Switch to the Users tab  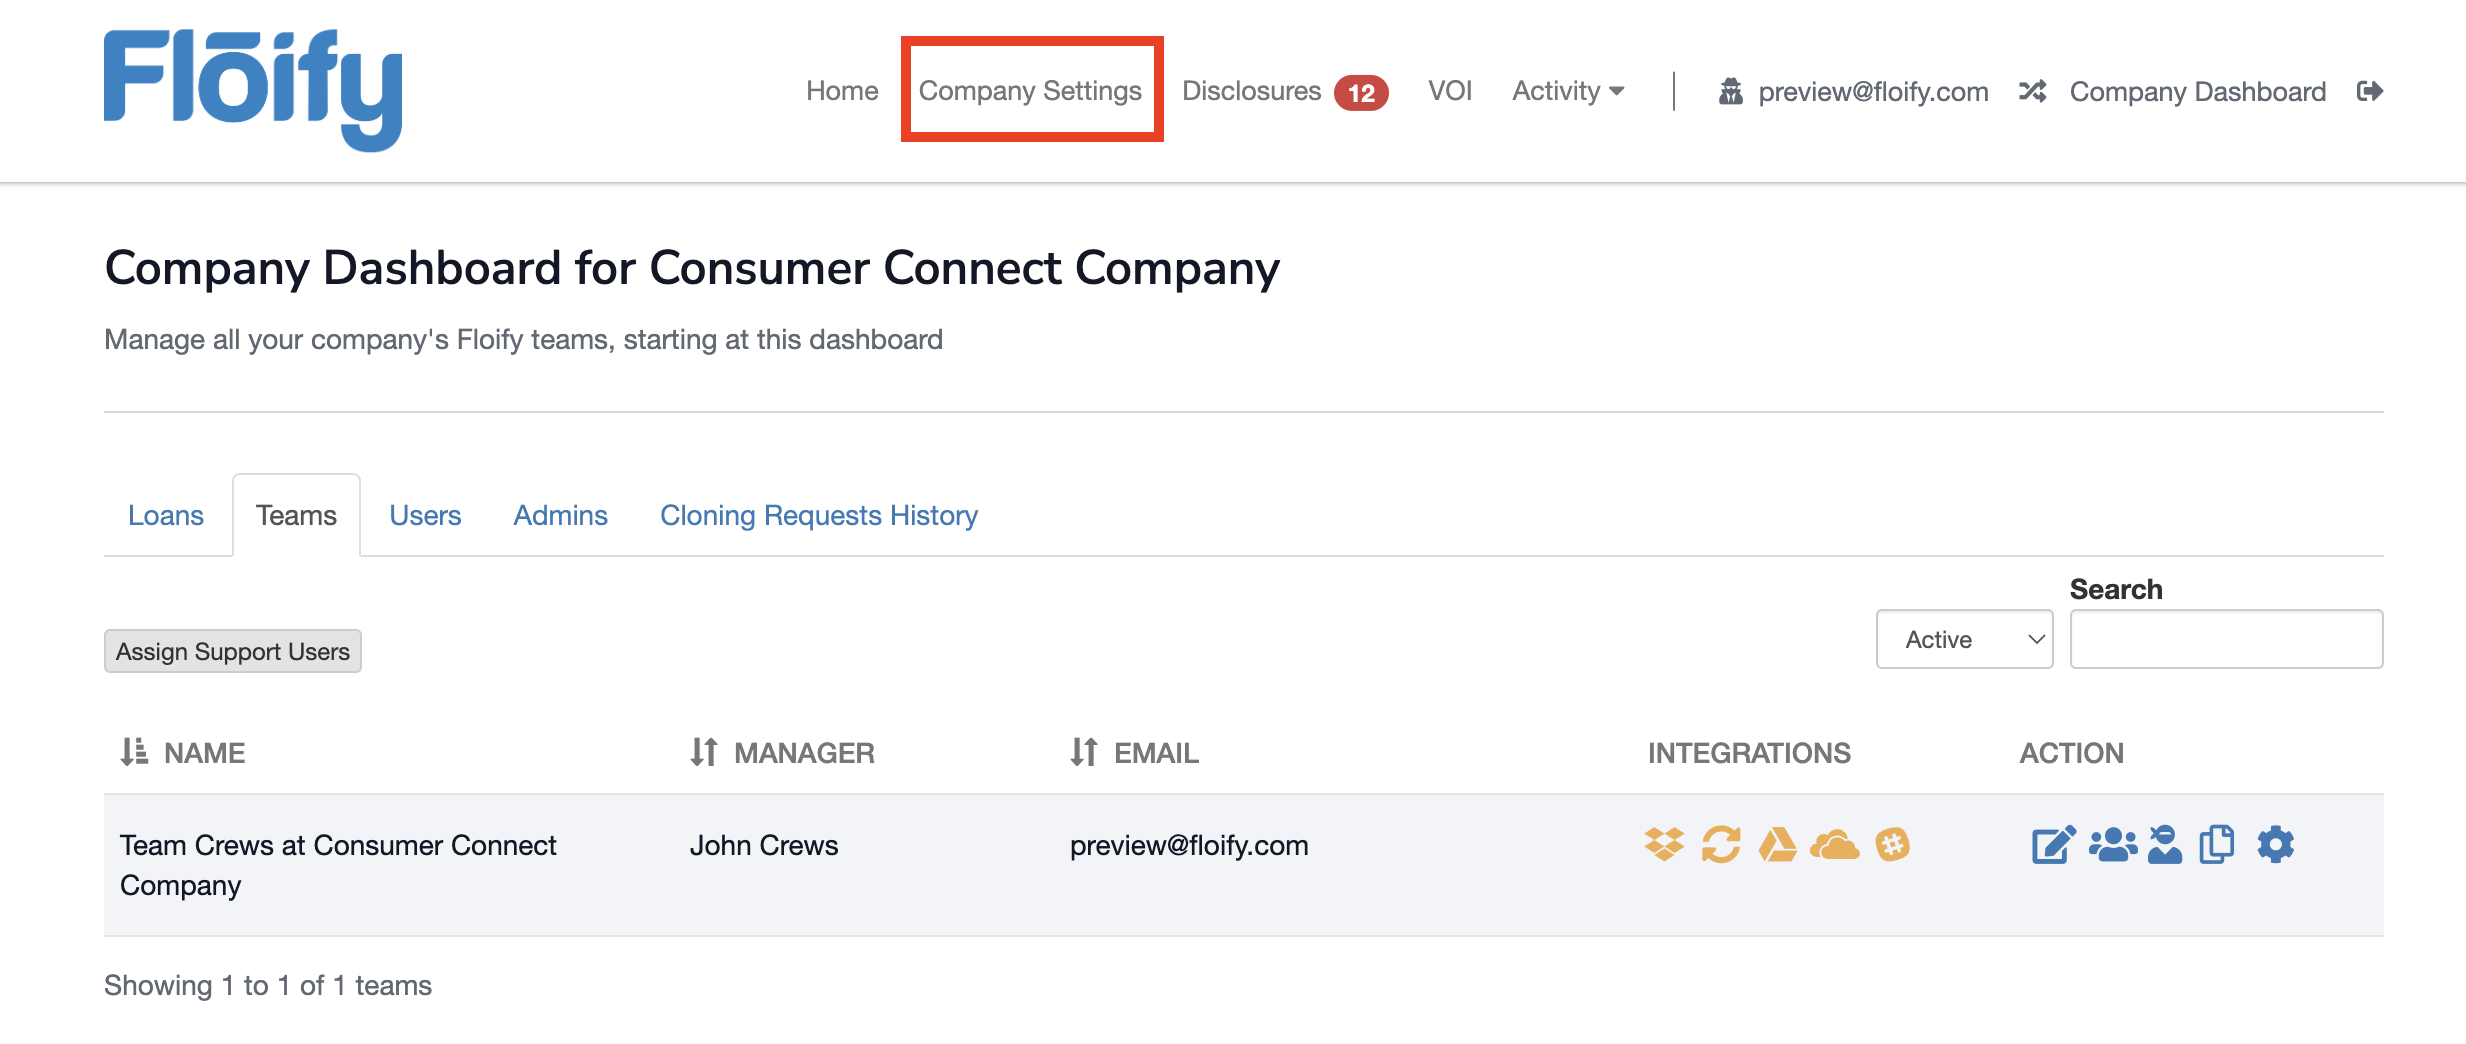(425, 515)
